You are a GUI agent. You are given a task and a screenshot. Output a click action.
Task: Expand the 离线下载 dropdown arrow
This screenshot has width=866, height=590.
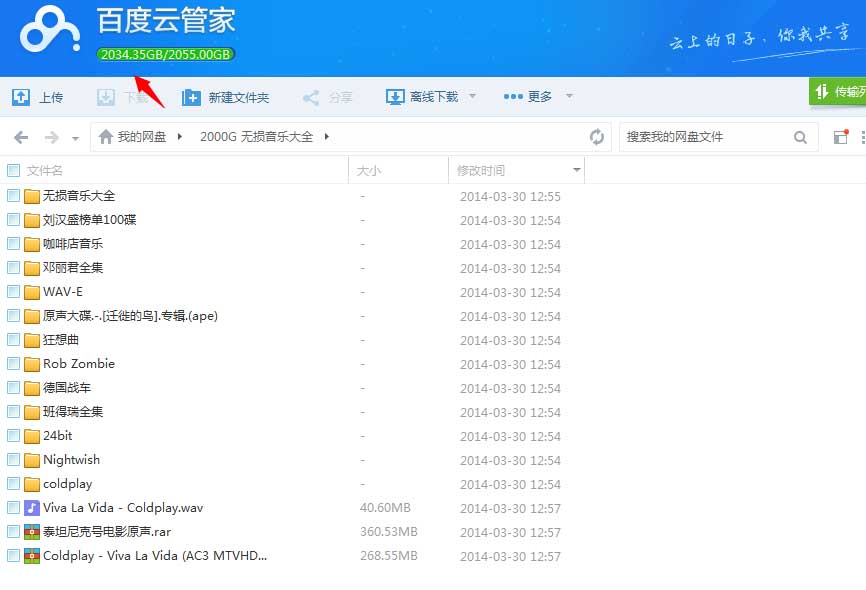[x=473, y=97]
